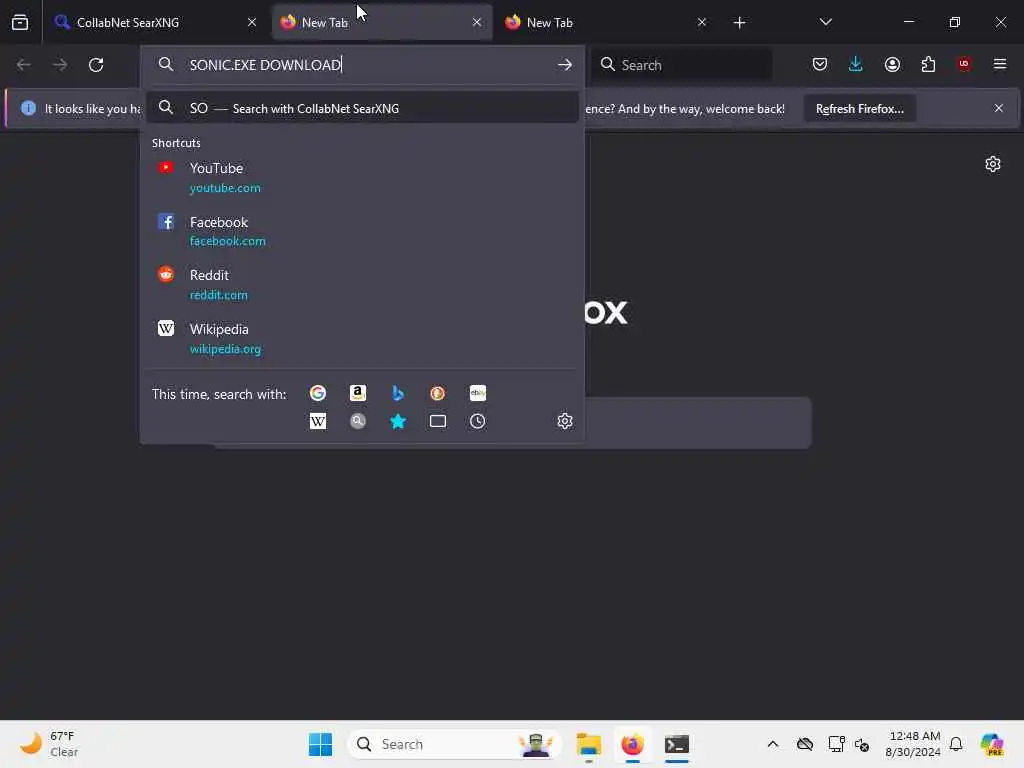
Task: Open the Firefox account menu
Action: coord(892,64)
